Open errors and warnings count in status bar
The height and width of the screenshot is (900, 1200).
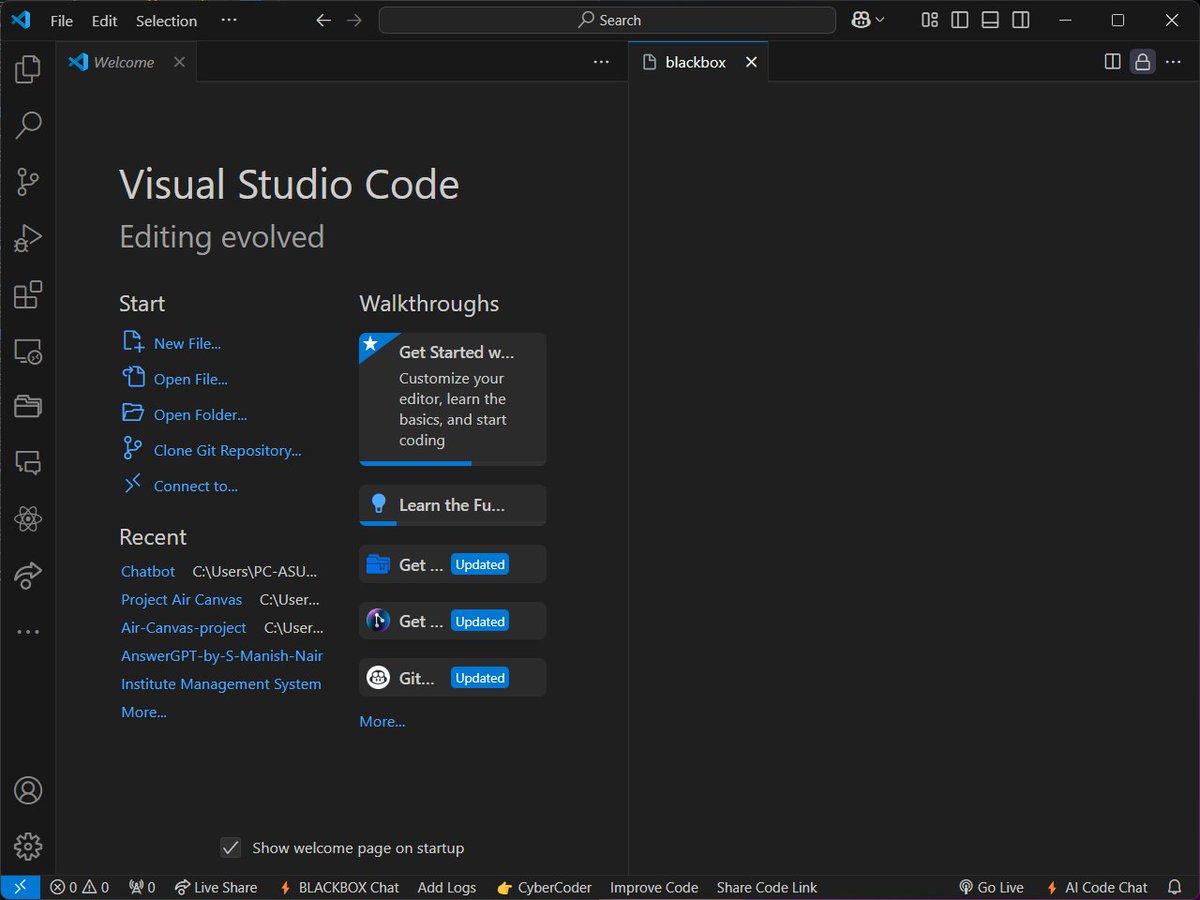click(79, 887)
